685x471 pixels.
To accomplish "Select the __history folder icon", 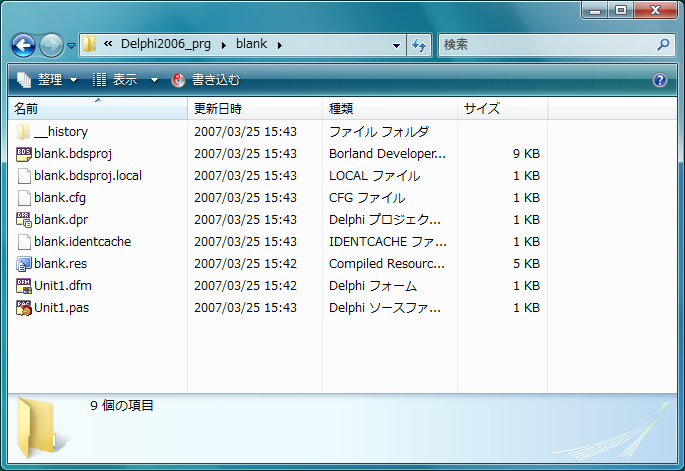I will (x=24, y=132).
